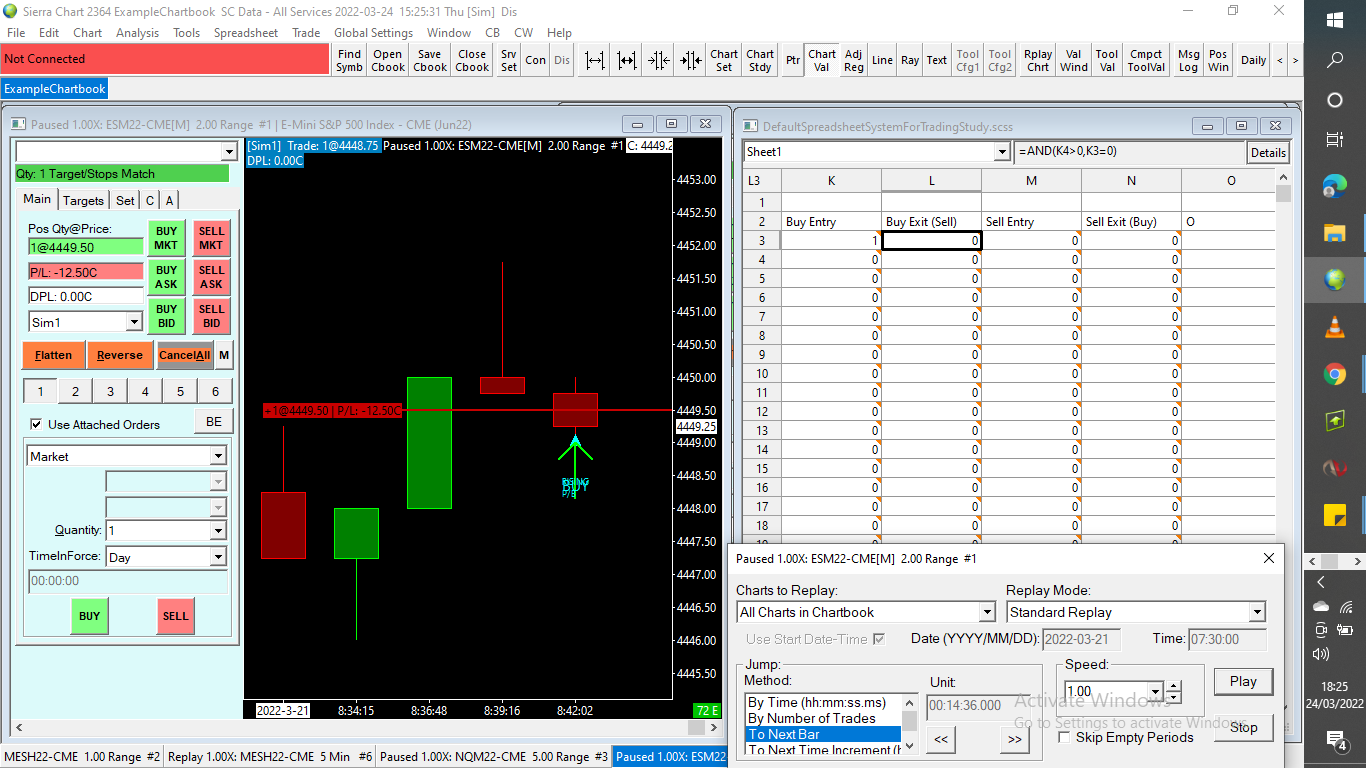Toggle the Chart Val tool
Image resolution: width=1366 pixels, height=768 pixels.
pos(822,60)
